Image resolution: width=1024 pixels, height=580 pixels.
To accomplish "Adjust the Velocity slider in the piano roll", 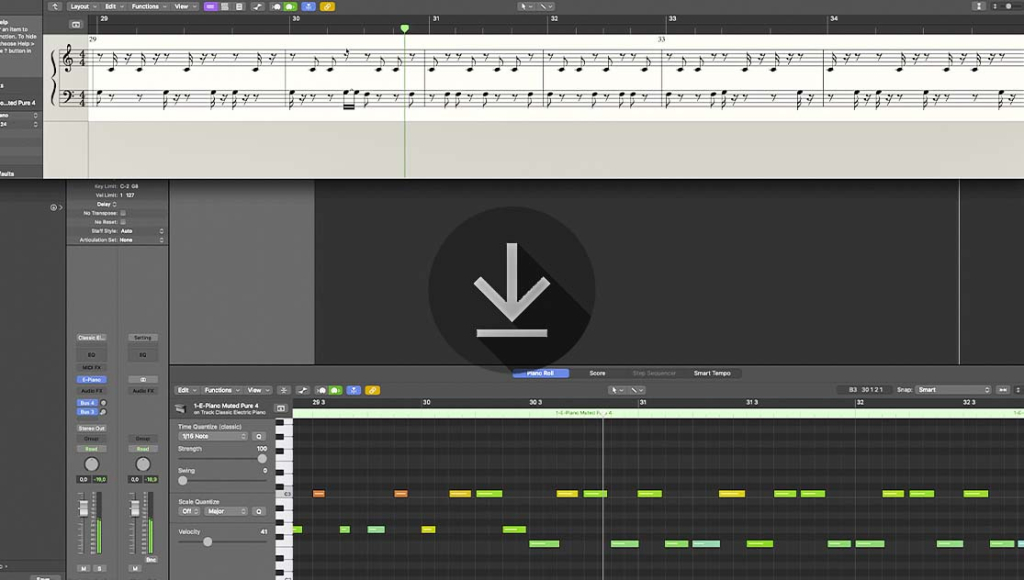I will [x=207, y=541].
